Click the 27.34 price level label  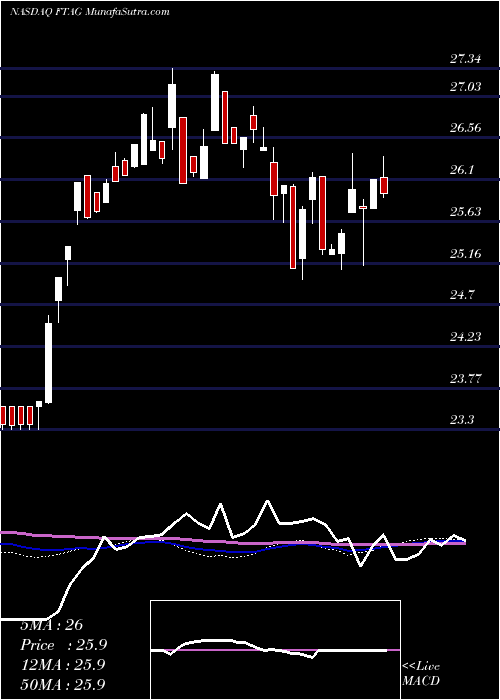pos(466,59)
